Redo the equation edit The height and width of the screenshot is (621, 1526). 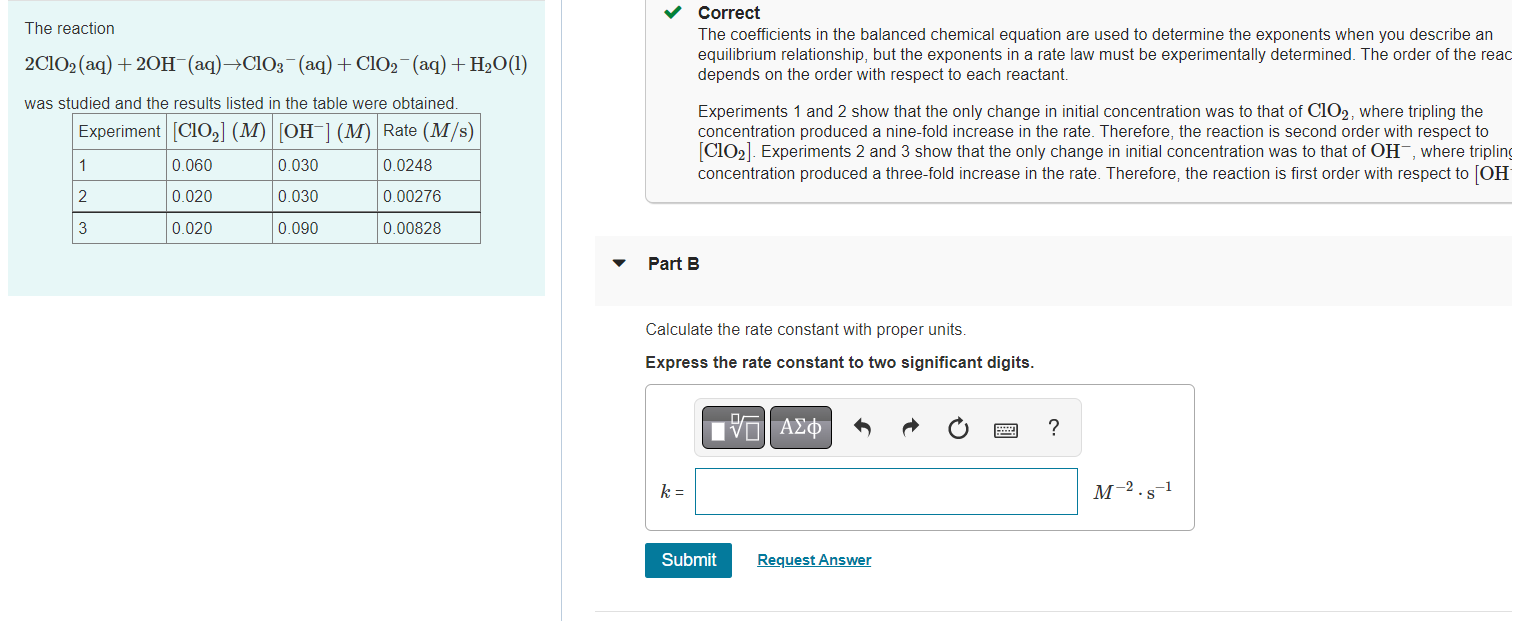click(x=909, y=427)
